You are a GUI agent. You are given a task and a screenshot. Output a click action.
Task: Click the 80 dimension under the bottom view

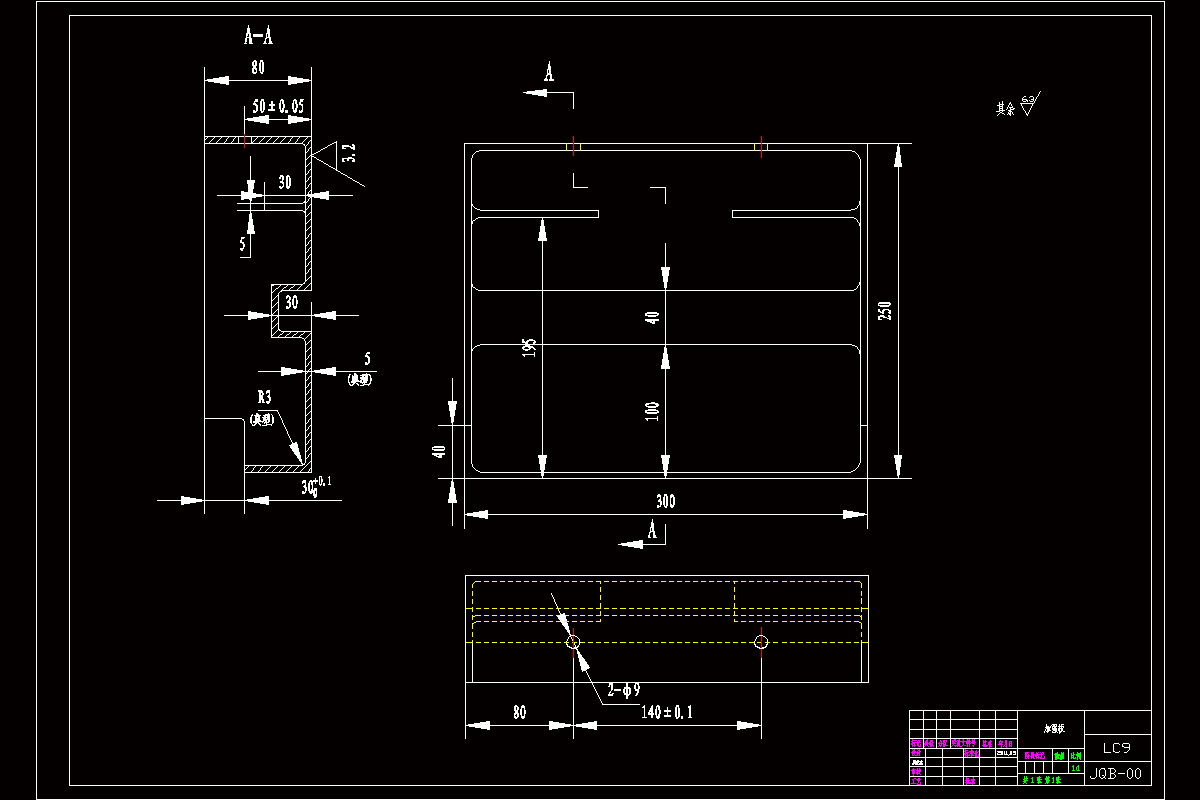pyautogui.click(x=519, y=713)
